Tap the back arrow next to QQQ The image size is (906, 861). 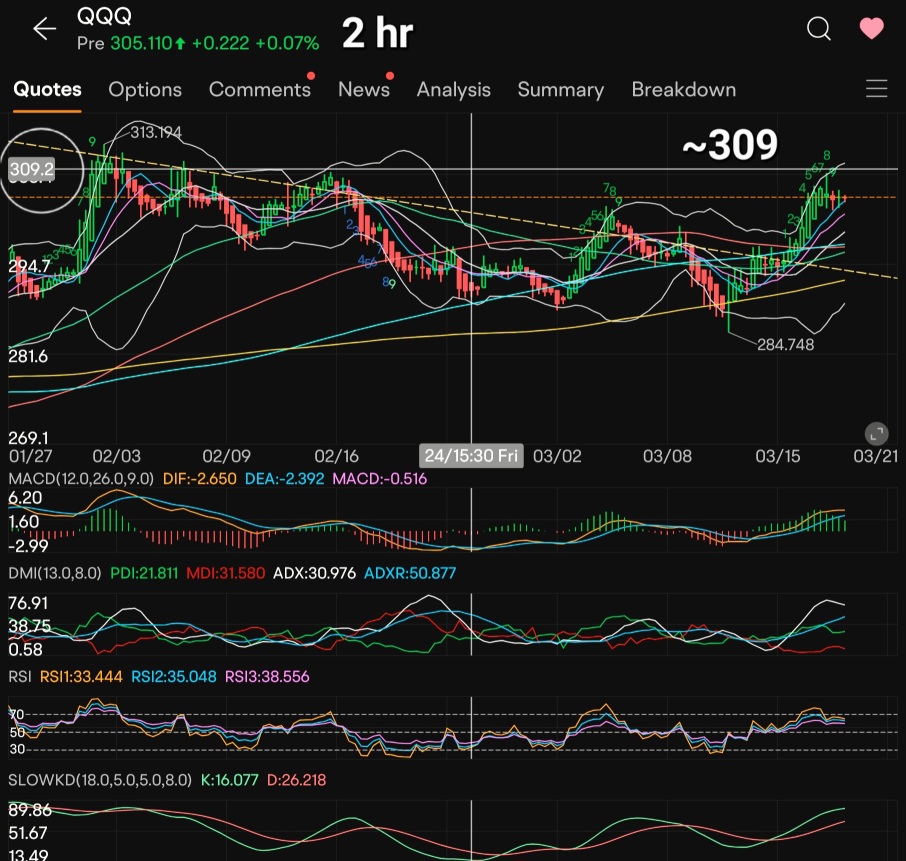click(x=44, y=30)
